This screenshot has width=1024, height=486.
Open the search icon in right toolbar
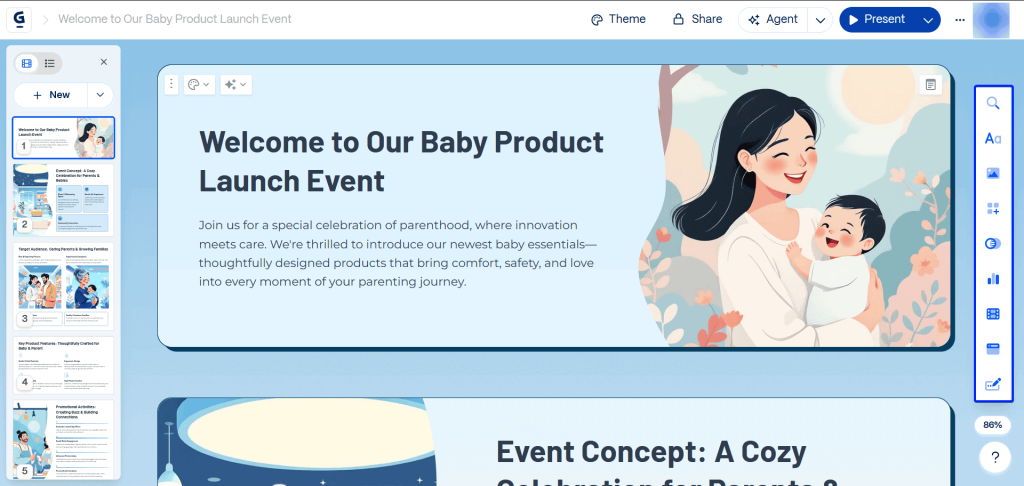pos(993,103)
